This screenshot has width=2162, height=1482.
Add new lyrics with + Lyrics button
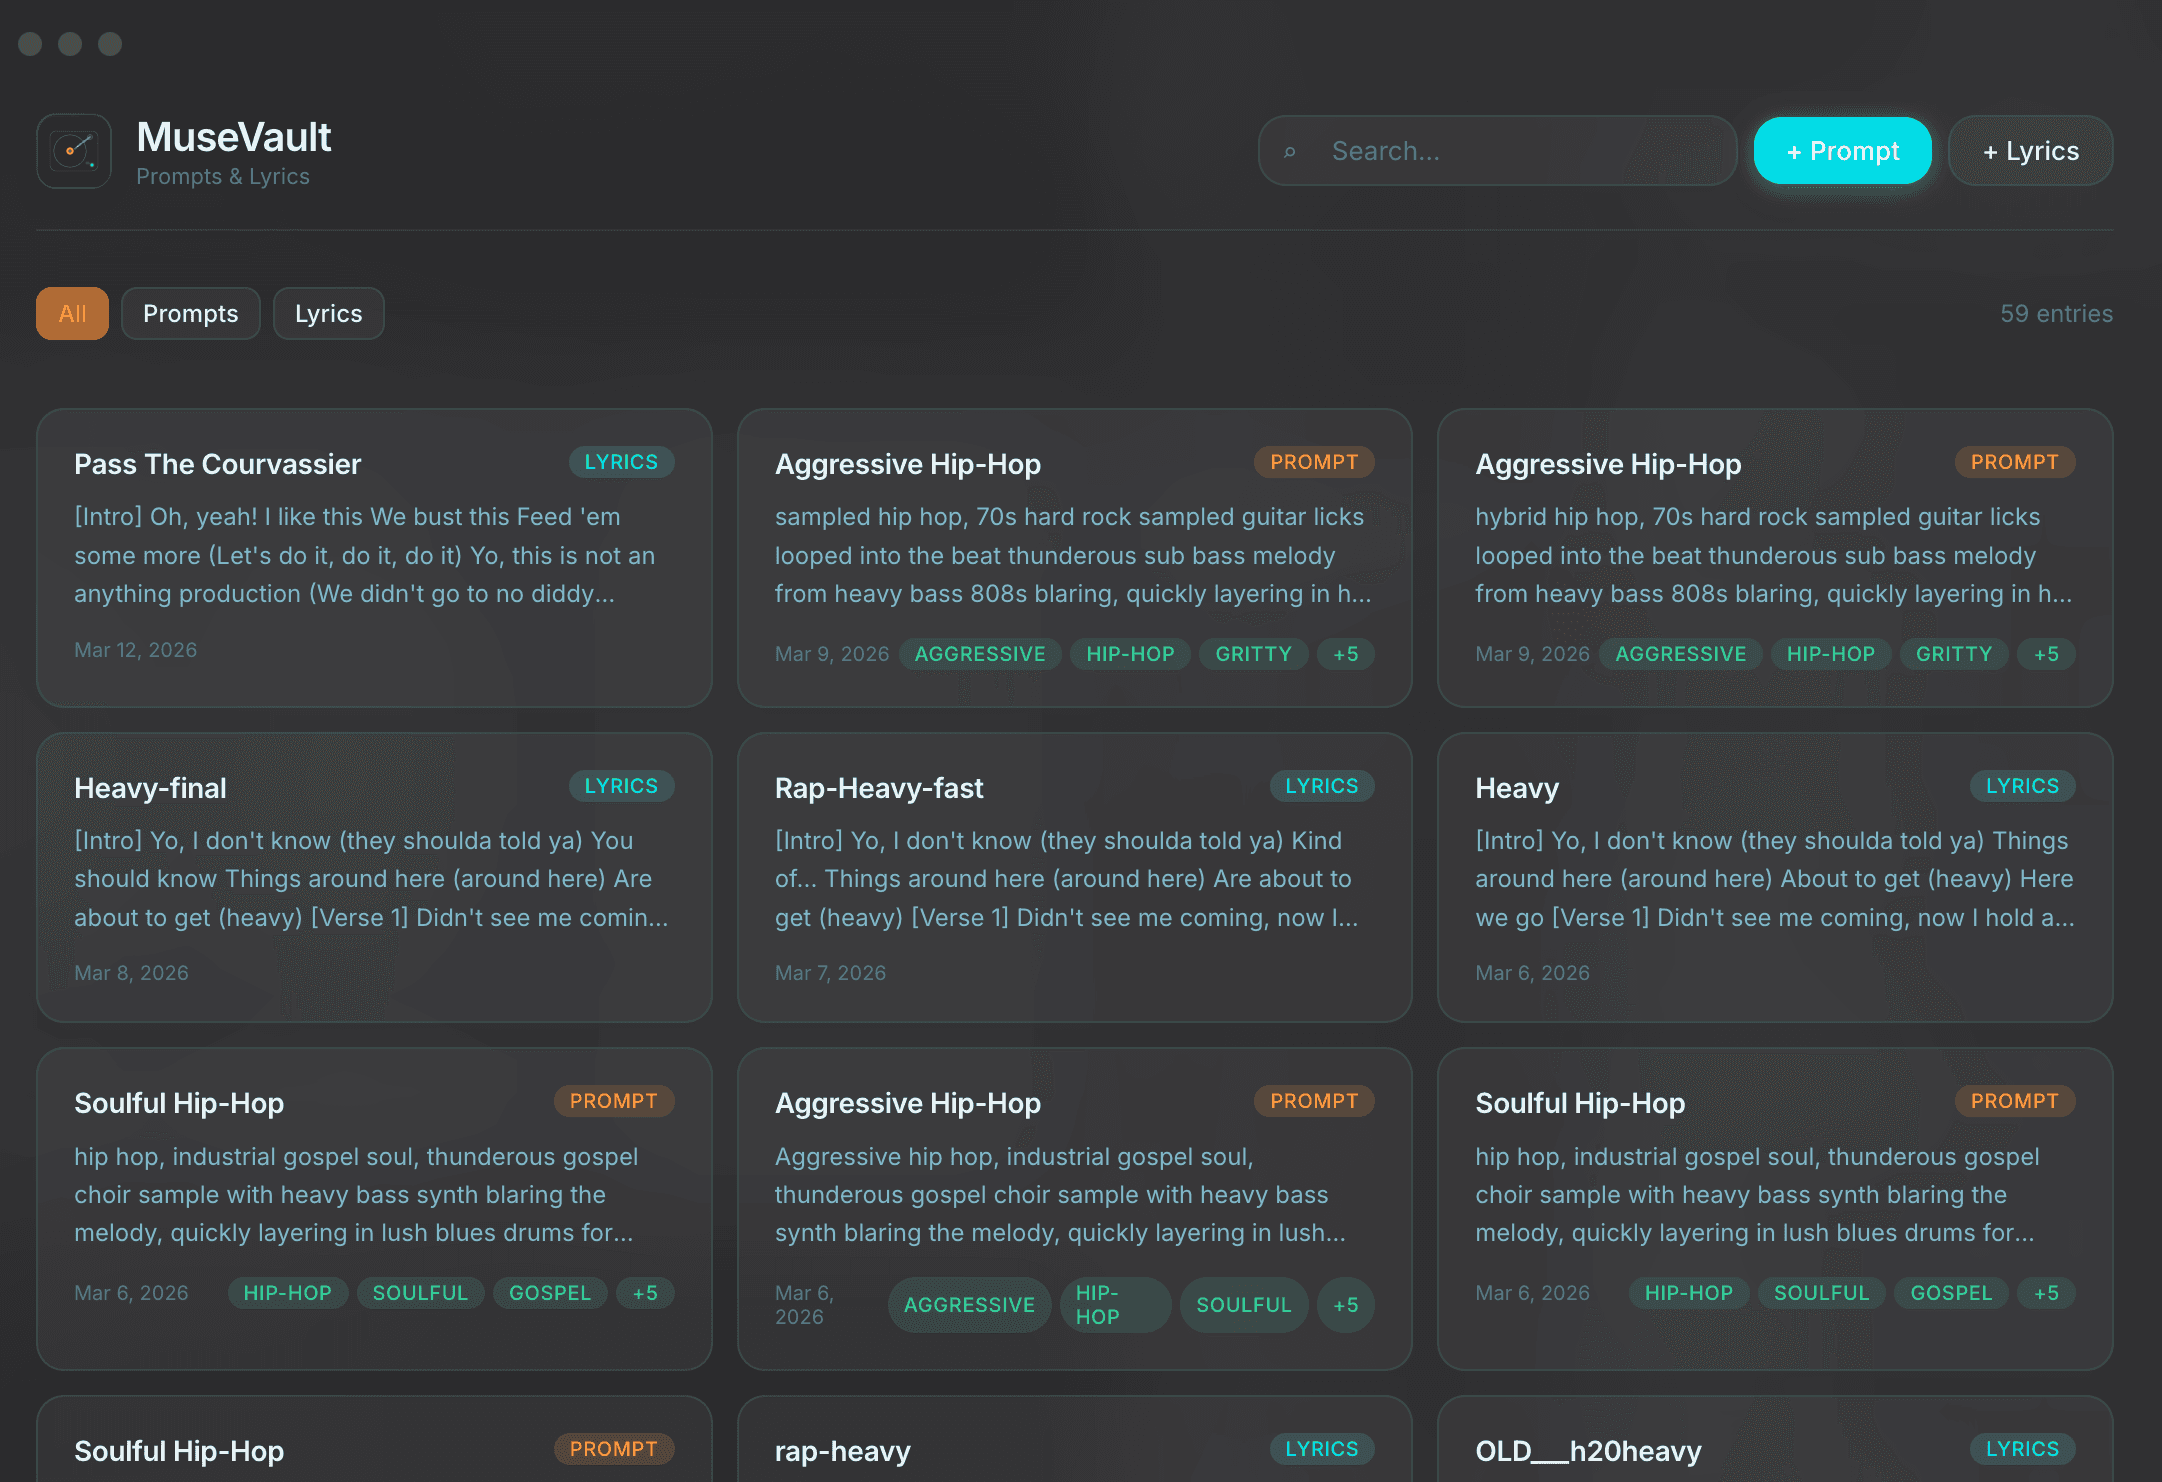click(2030, 151)
